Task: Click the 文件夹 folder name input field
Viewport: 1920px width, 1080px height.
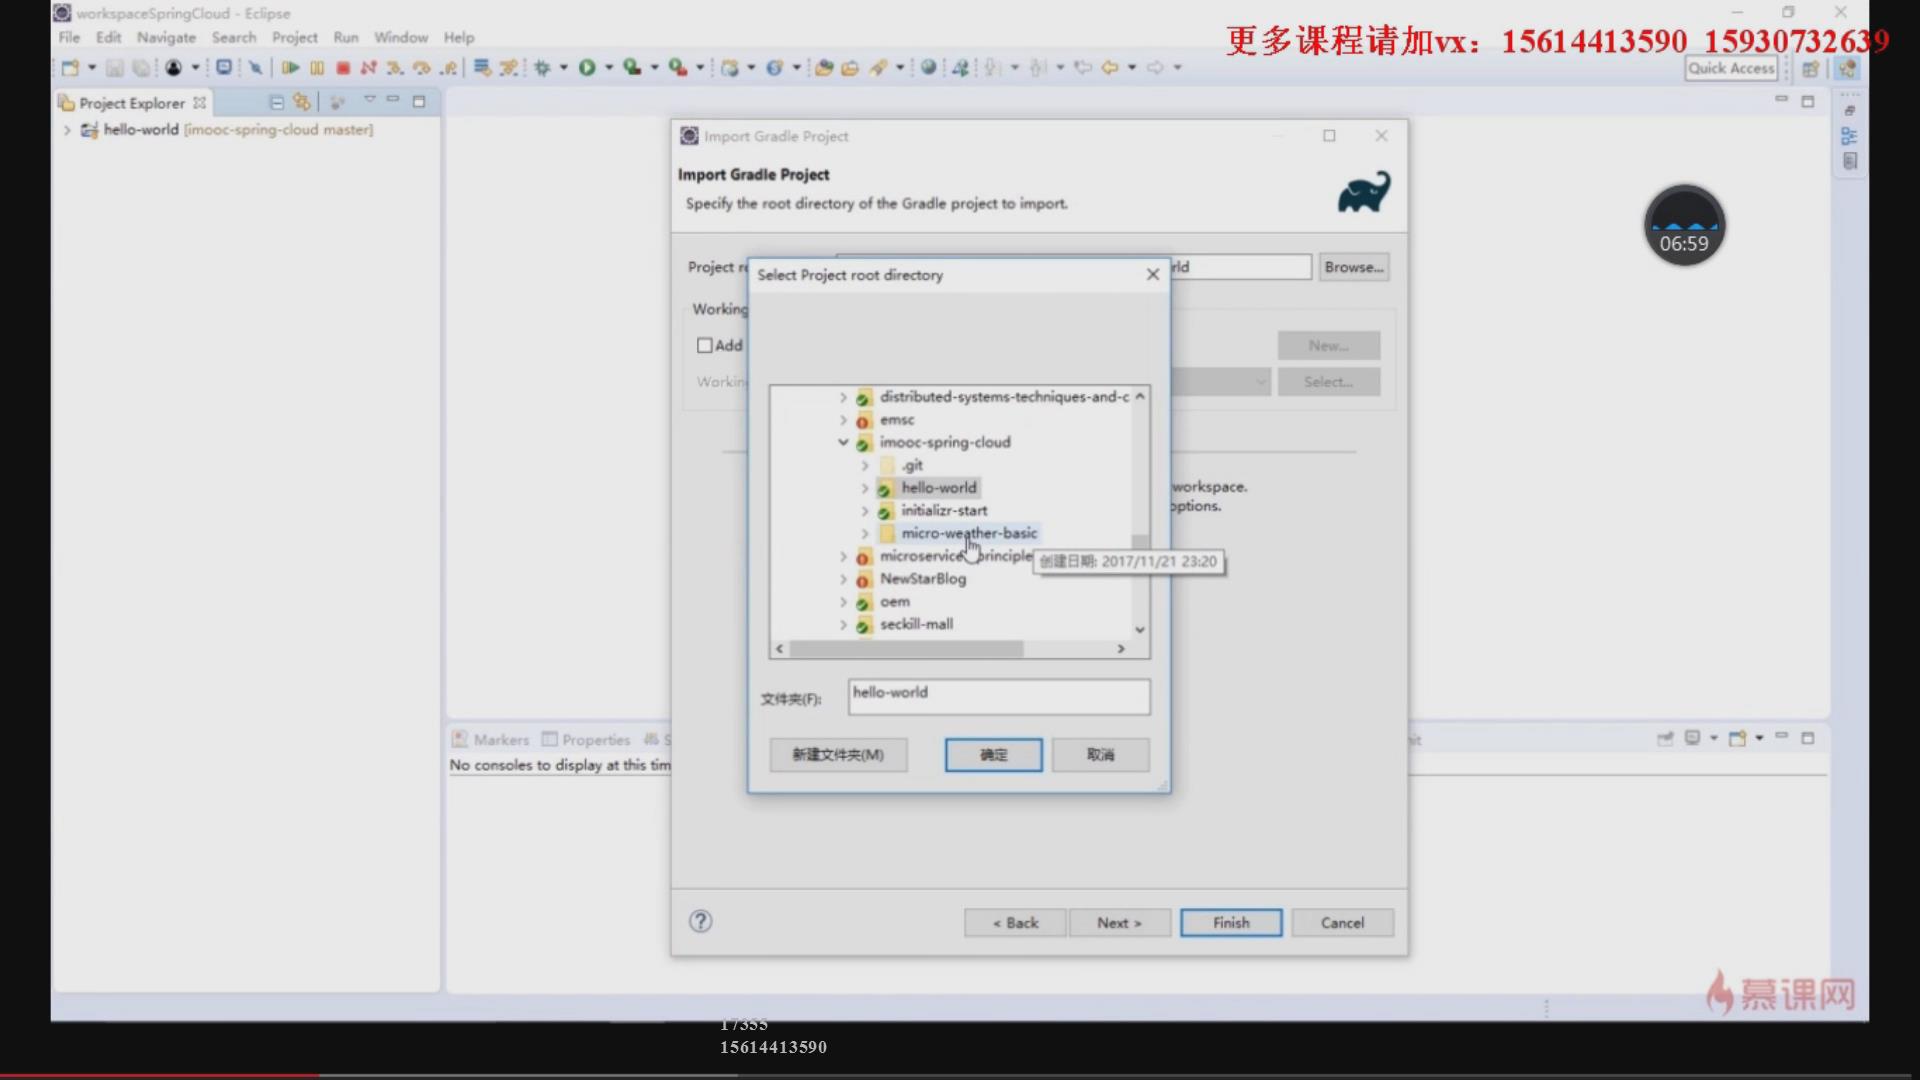Action: coord(998,697)
